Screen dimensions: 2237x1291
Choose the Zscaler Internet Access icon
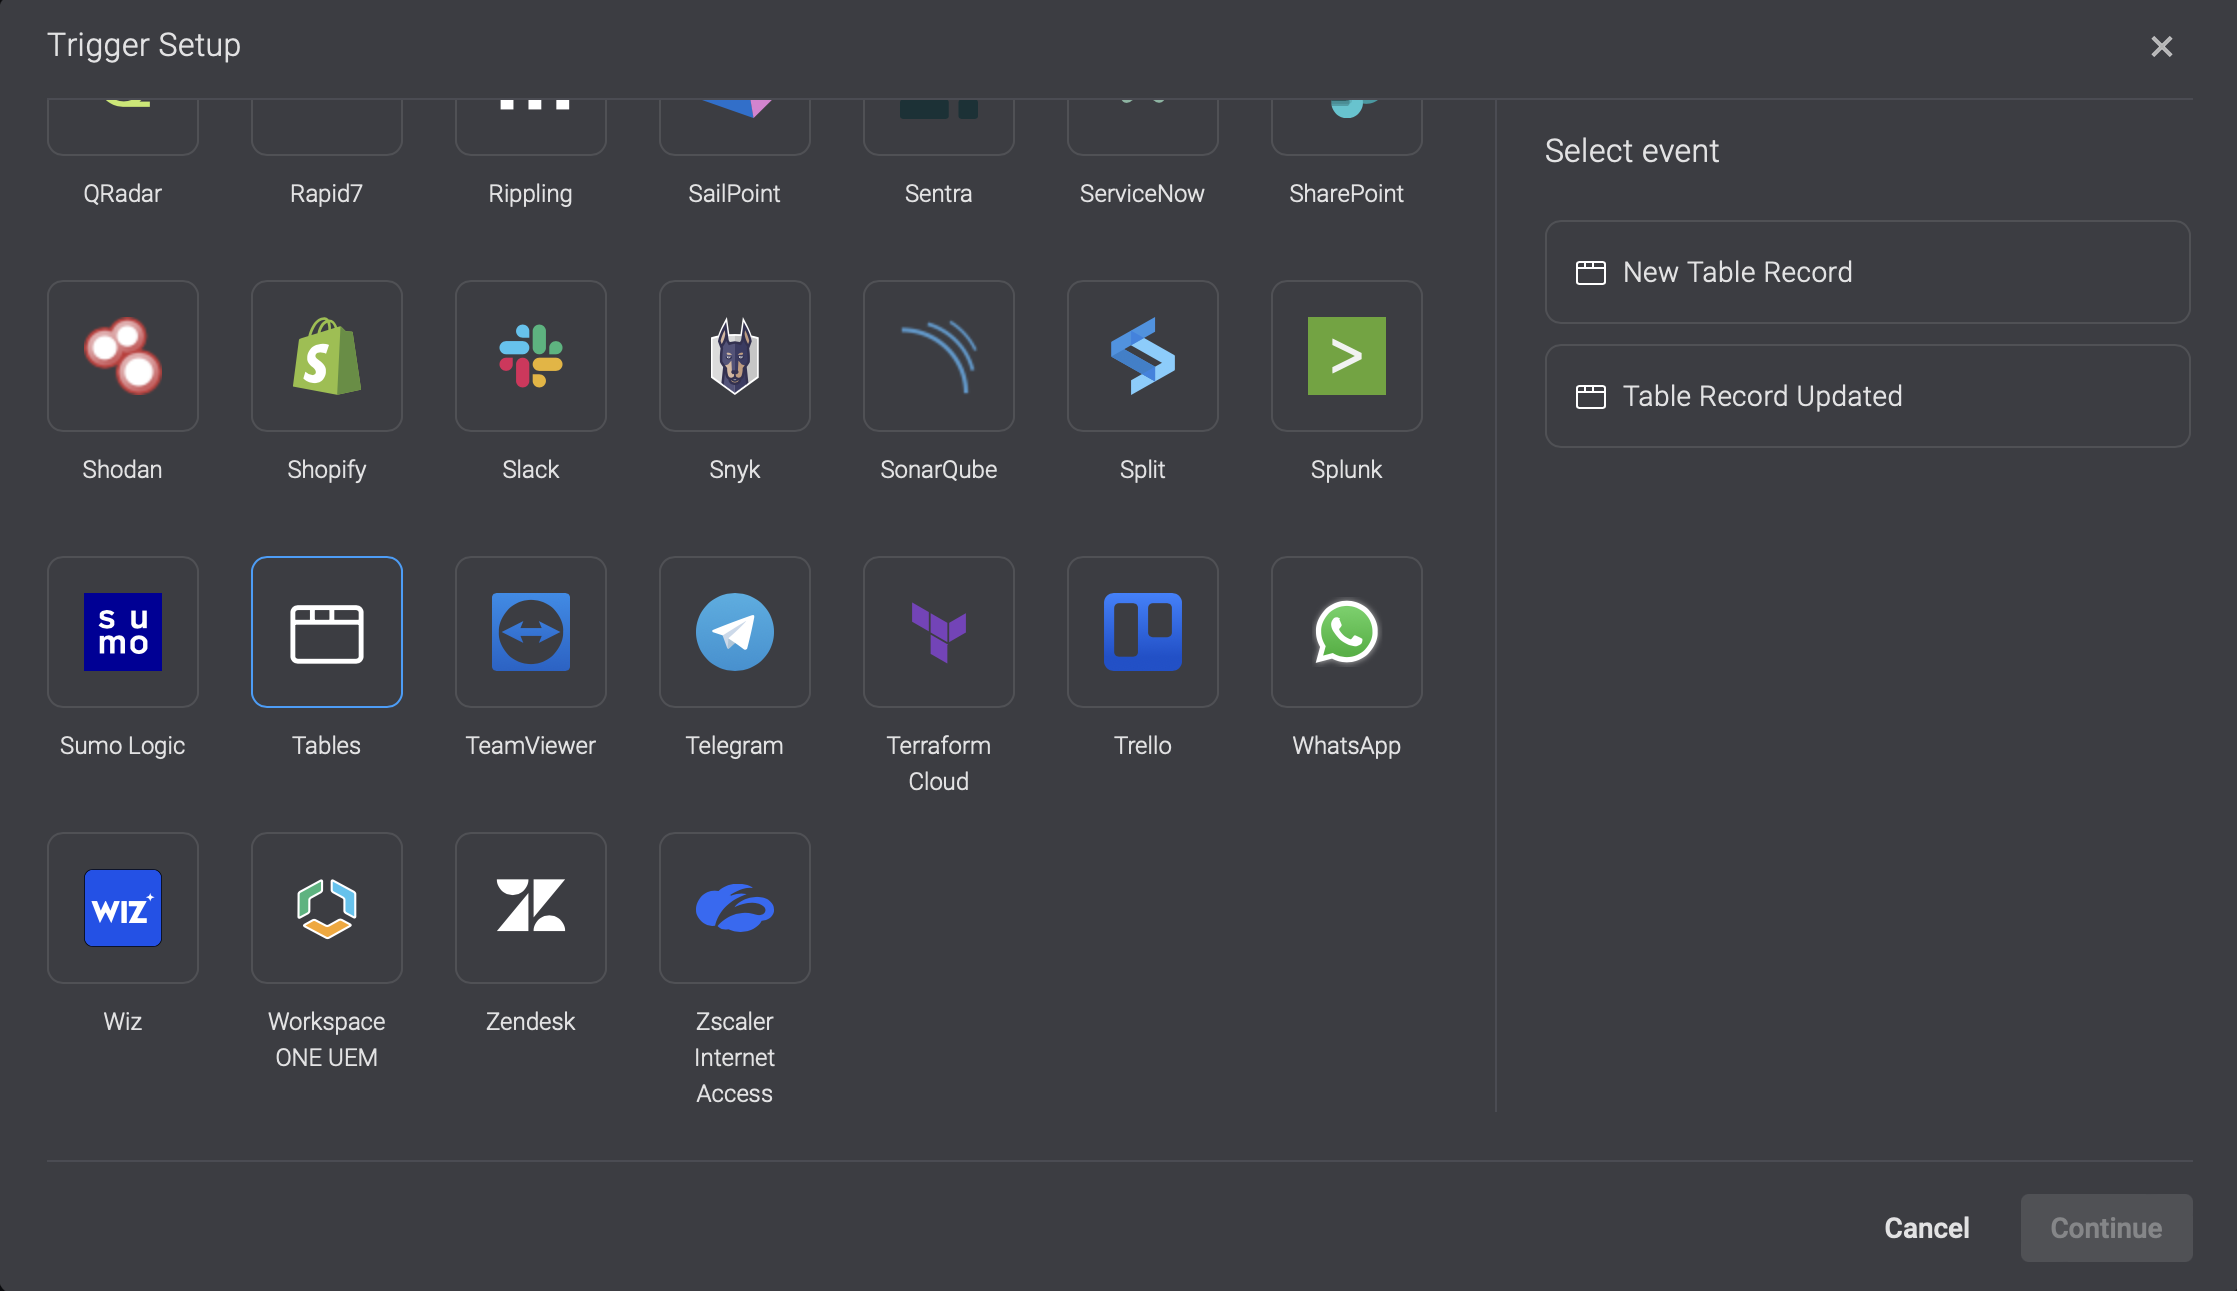click(735, 908)
